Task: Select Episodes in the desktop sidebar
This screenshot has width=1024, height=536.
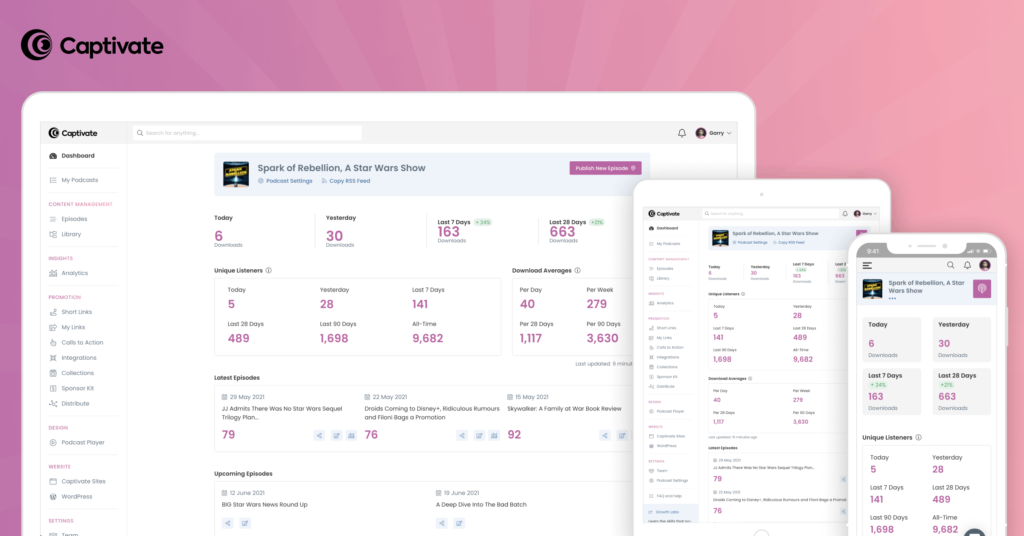Action: (74, 219)
